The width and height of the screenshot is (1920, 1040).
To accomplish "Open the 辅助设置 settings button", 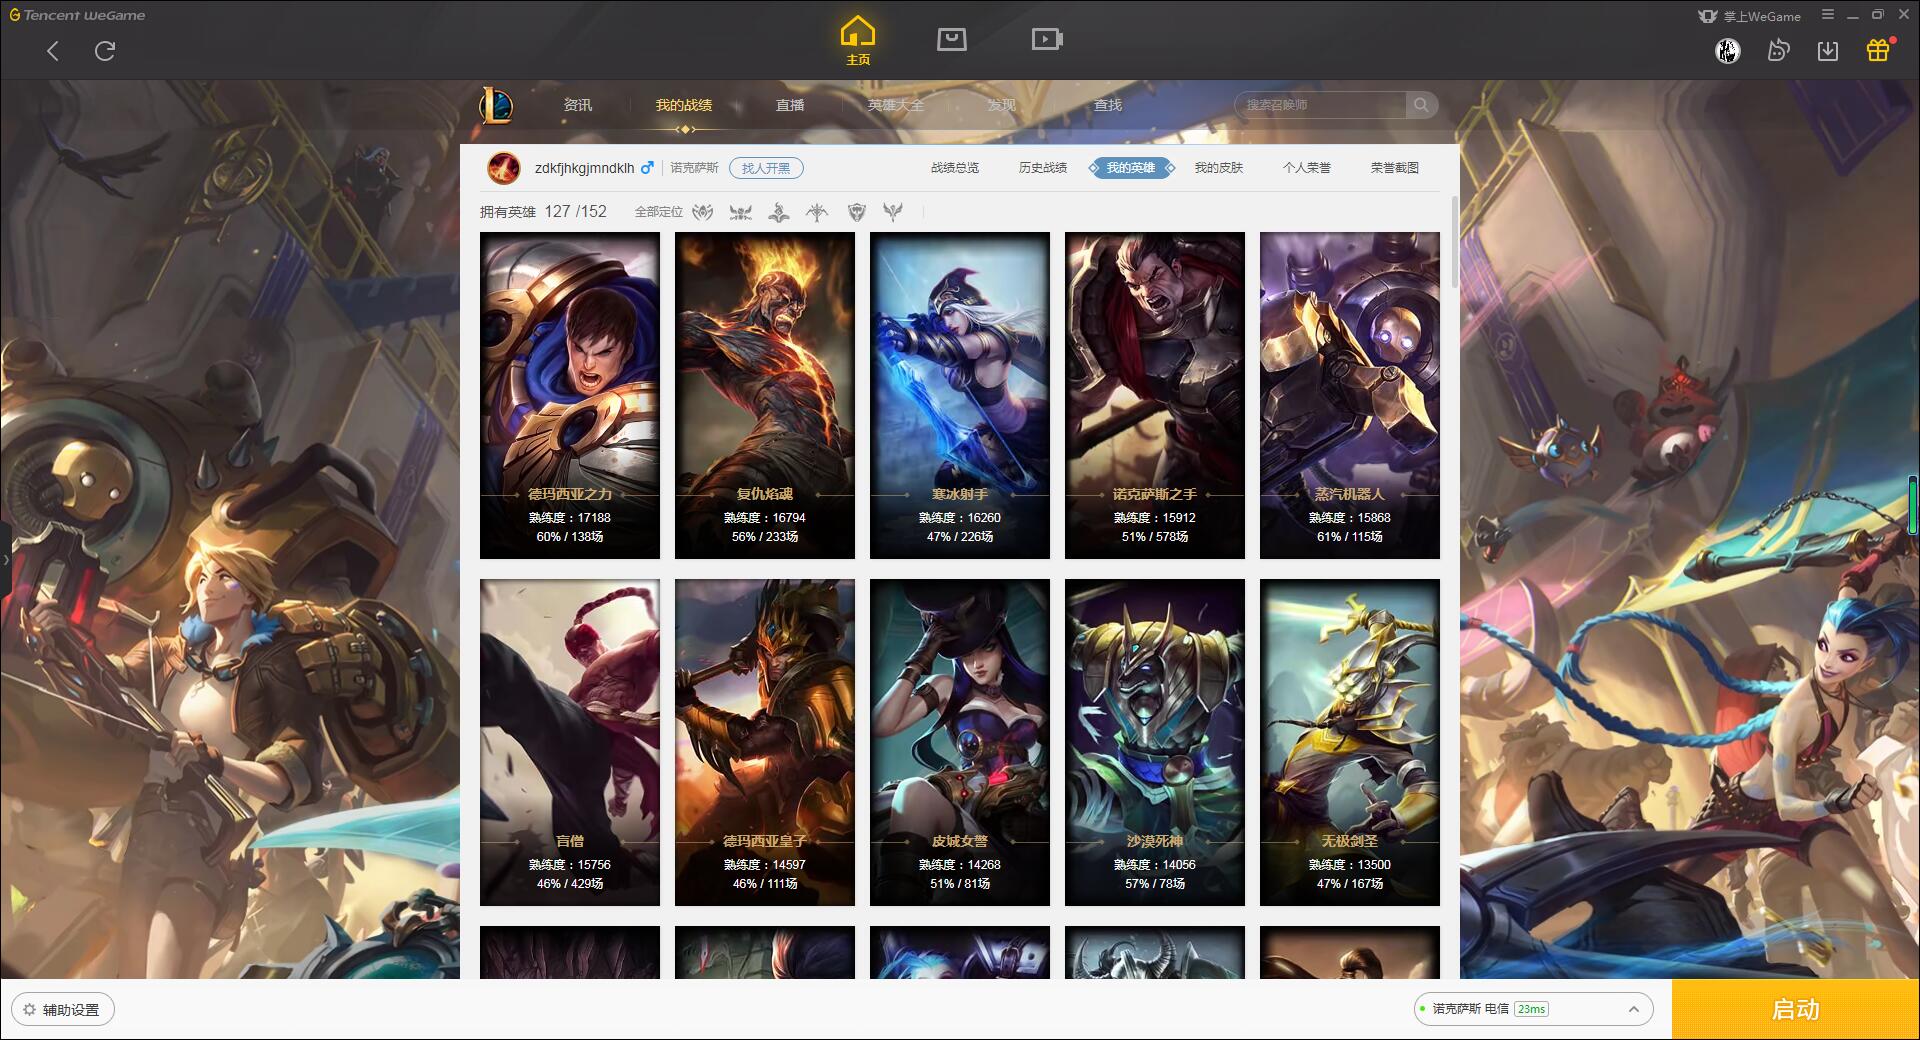I will [x=63, y=1010].
